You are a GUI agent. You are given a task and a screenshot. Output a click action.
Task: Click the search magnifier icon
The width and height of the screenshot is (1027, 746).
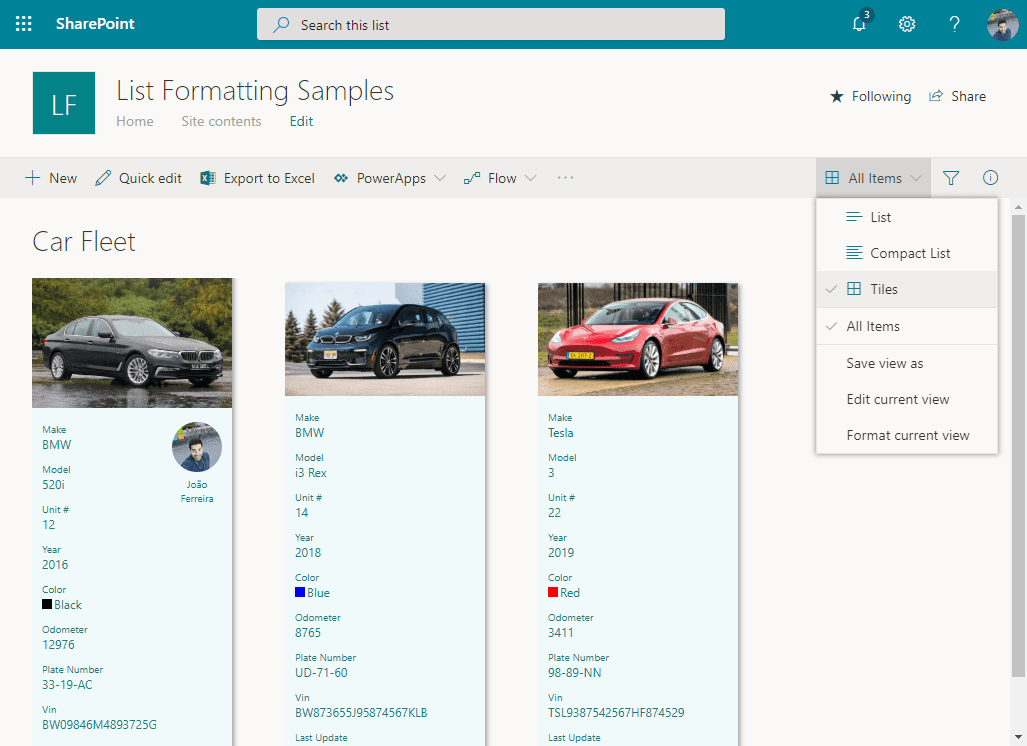click(281, 25)
